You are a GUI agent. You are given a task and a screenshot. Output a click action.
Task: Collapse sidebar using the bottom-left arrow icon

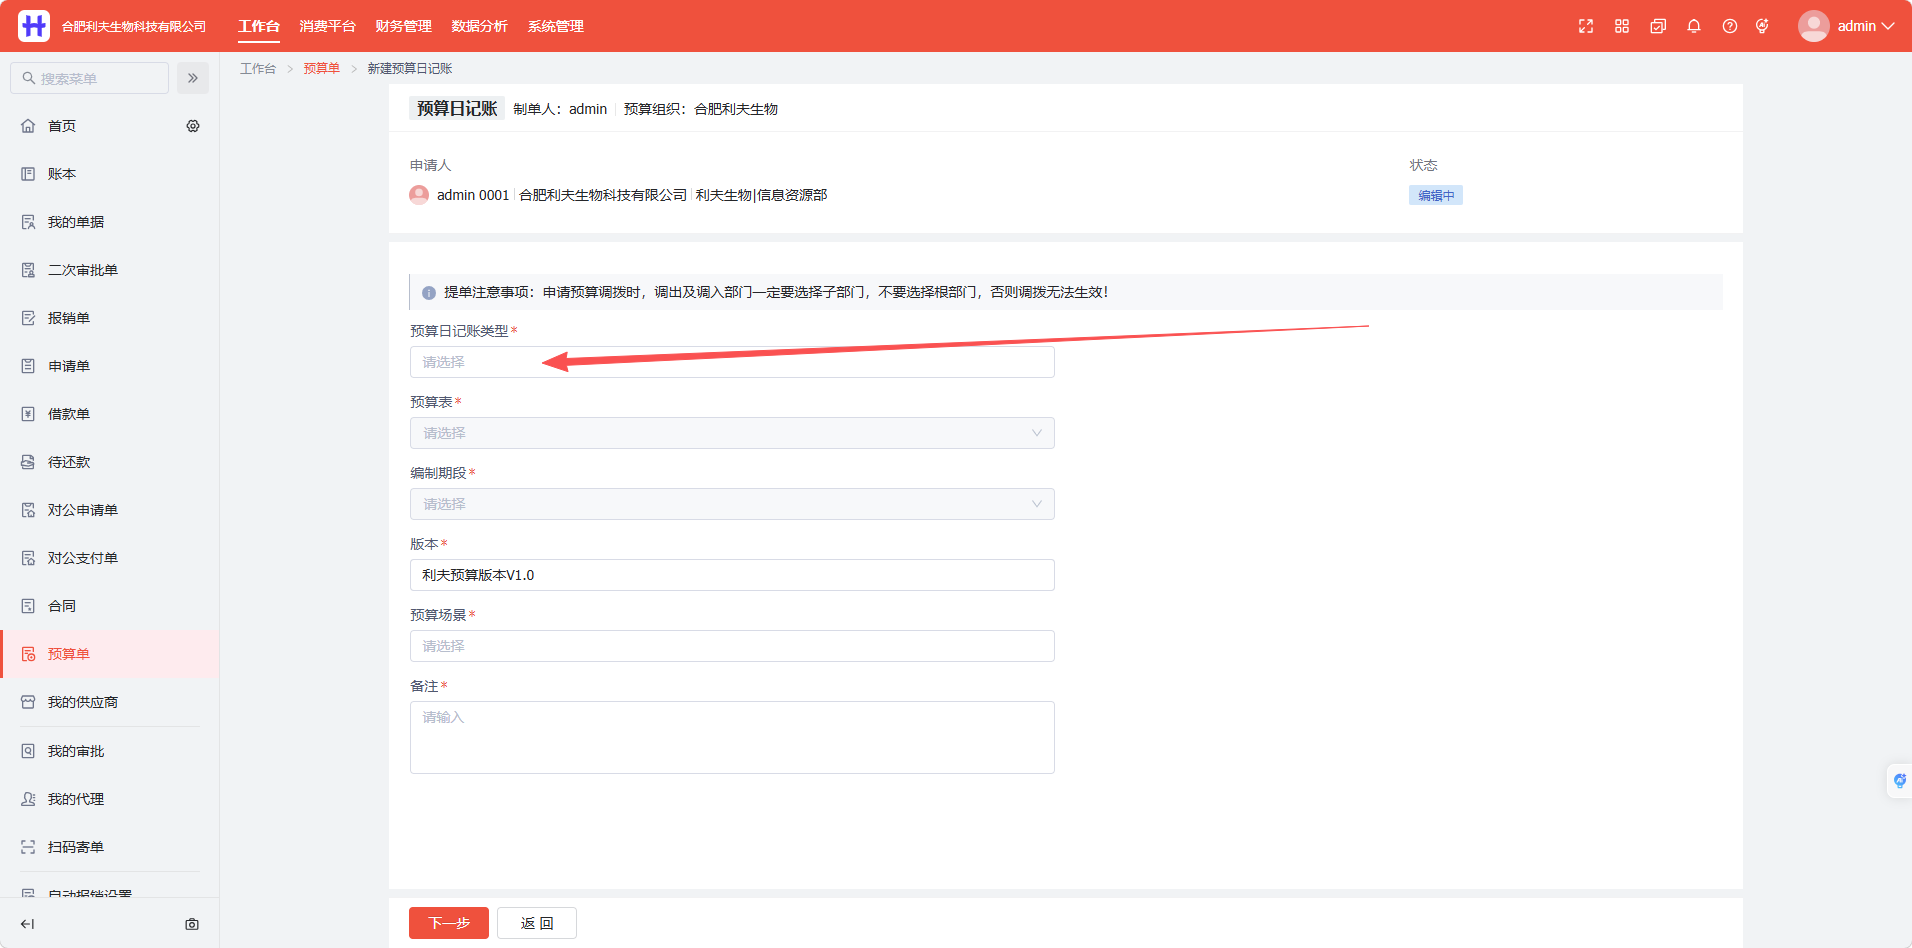pos(27,924)
